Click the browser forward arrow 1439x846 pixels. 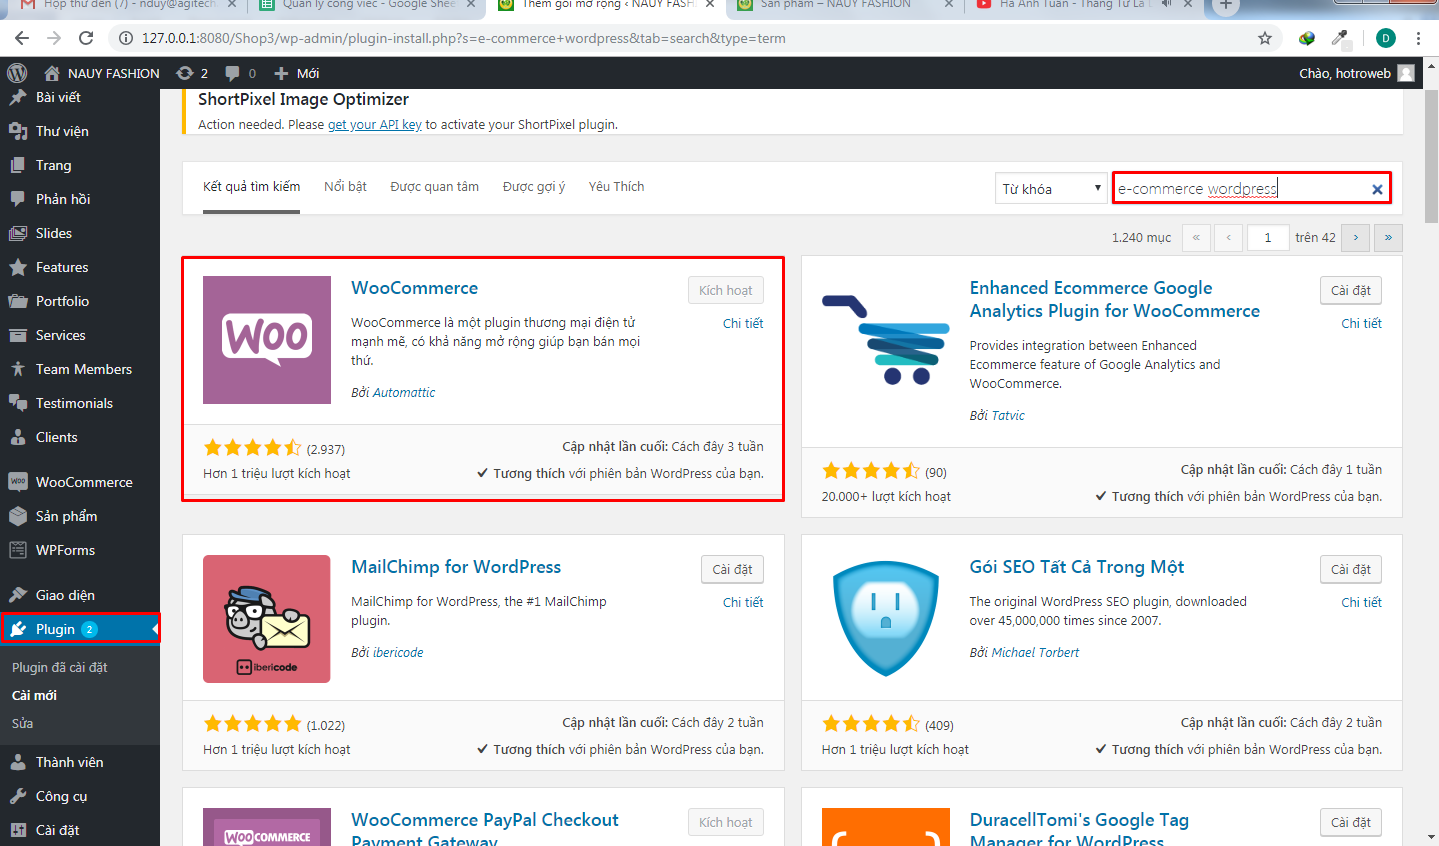54,38
